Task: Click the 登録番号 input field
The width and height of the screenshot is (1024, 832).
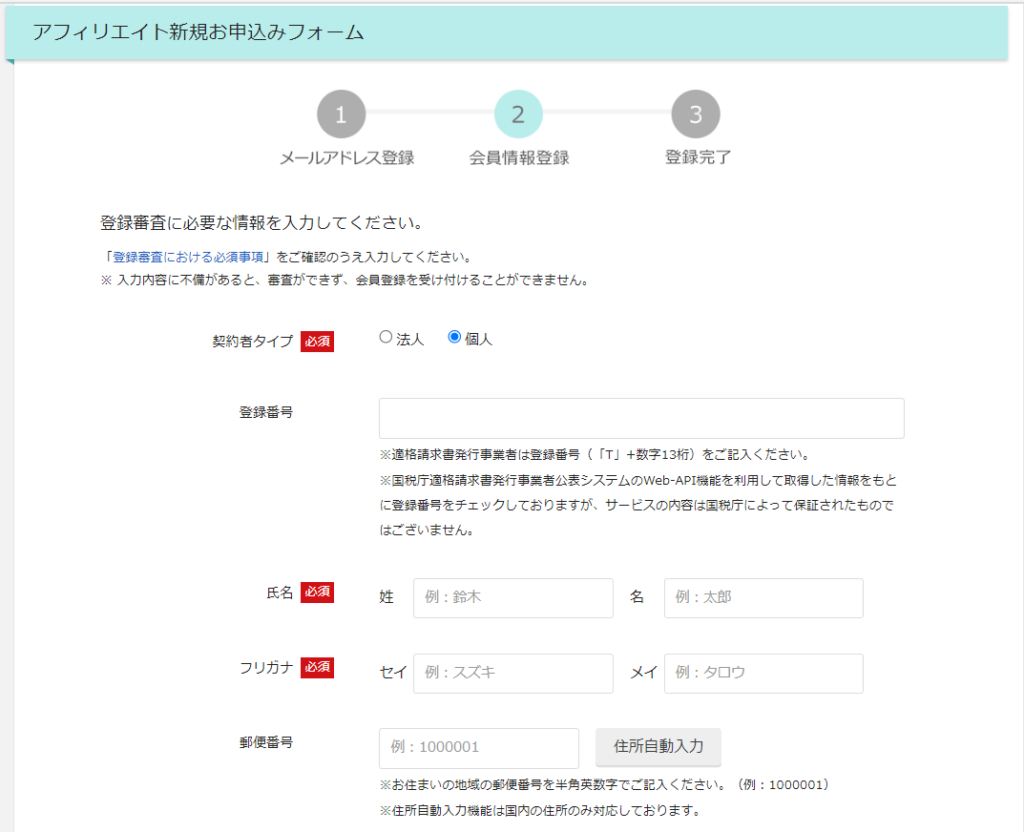Action: click(x=642, y=418)
